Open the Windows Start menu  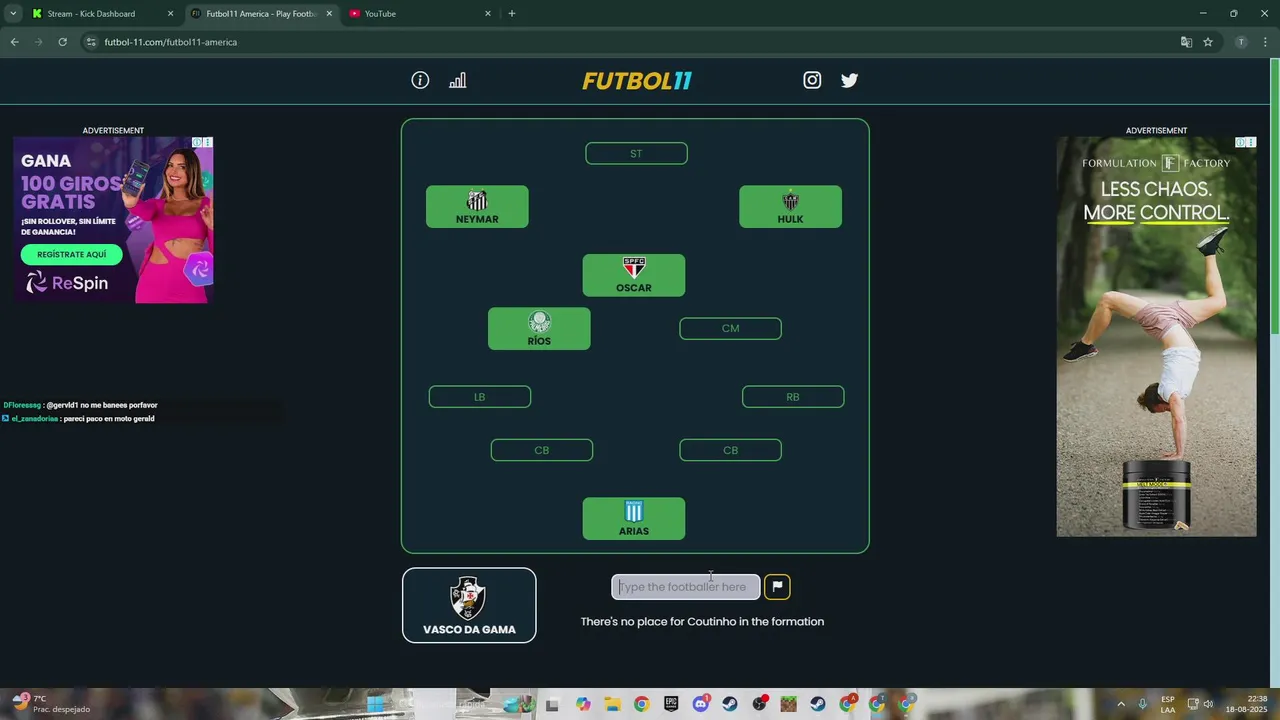pyautogui.click(x=374, y=704)
